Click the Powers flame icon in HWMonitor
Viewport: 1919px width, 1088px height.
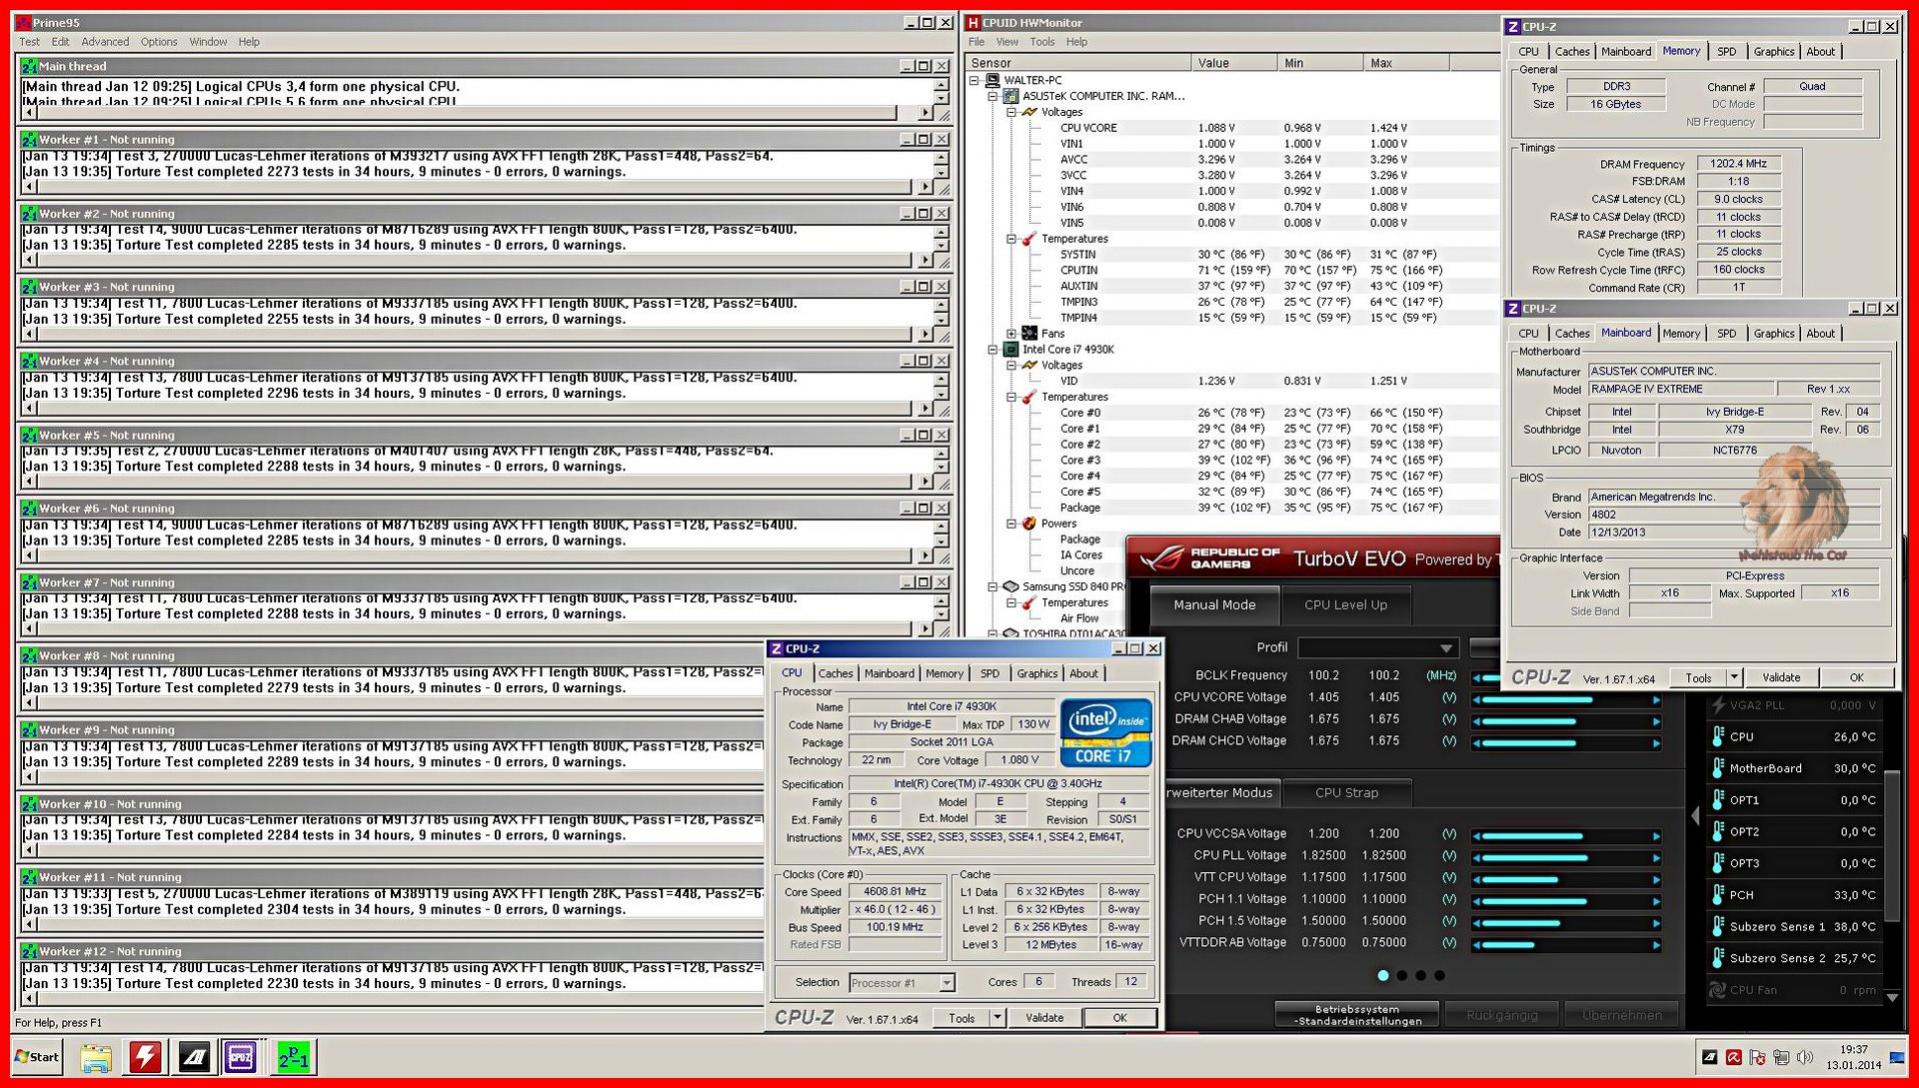coord(1029,523)
